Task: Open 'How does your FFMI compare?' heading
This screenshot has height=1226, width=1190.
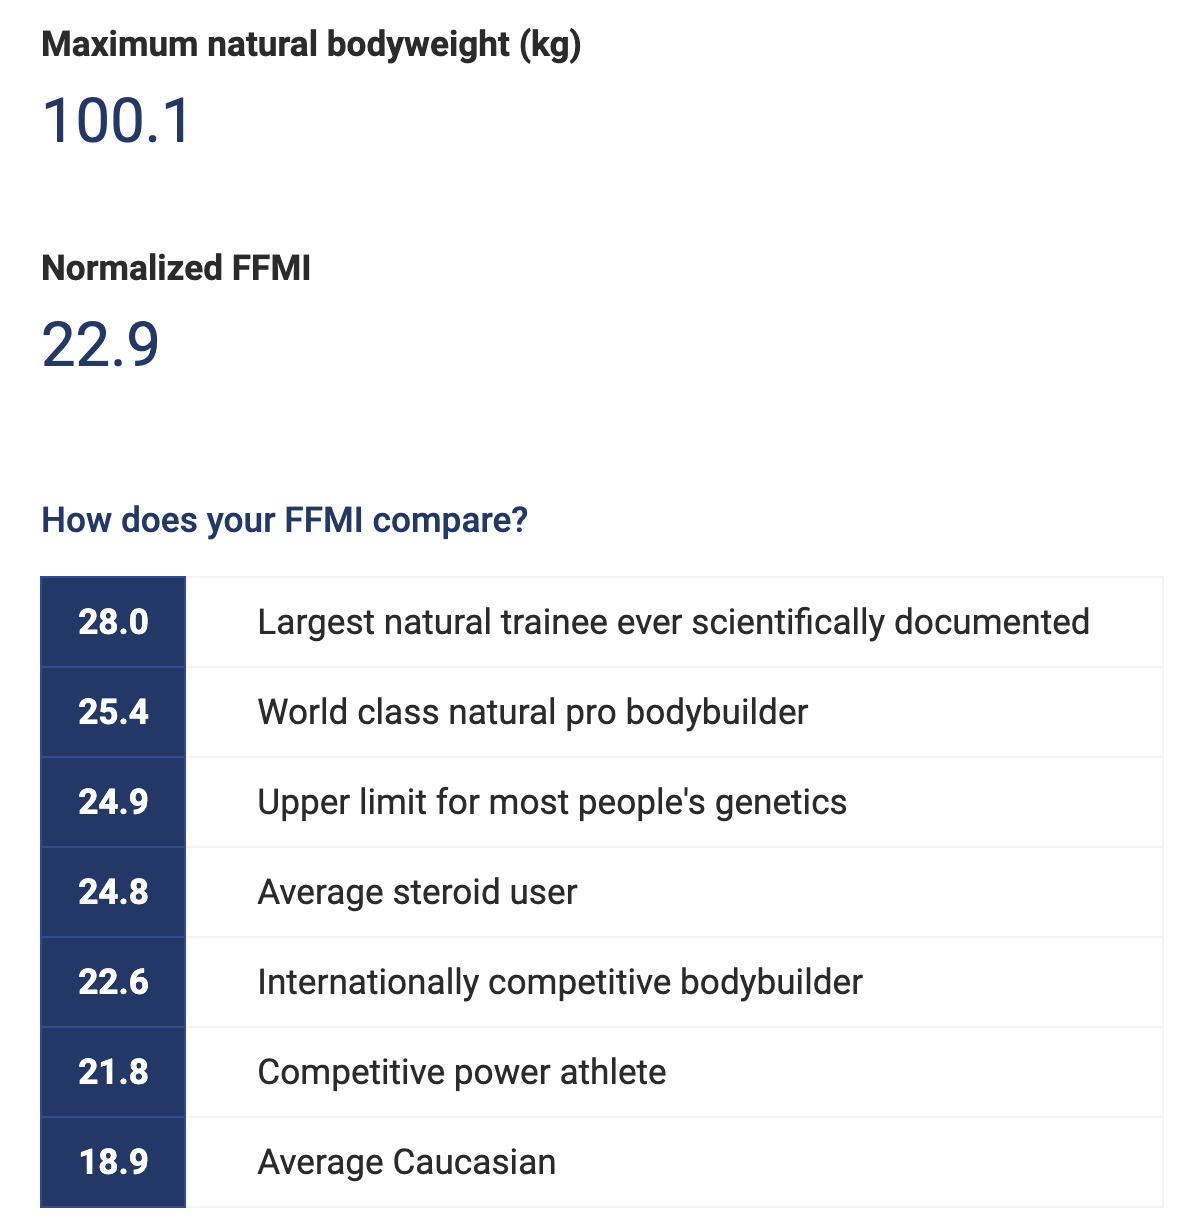Action: click(x=285, y=520)
